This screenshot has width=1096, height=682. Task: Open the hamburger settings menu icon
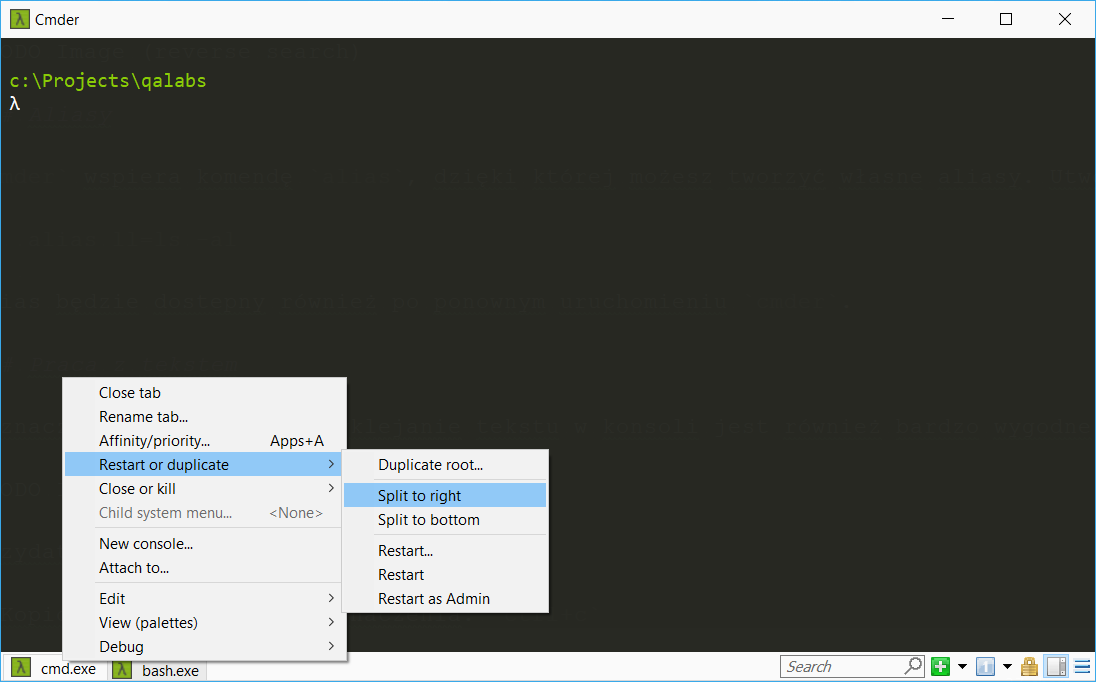pyautogui.click(x=1082, y=667)
